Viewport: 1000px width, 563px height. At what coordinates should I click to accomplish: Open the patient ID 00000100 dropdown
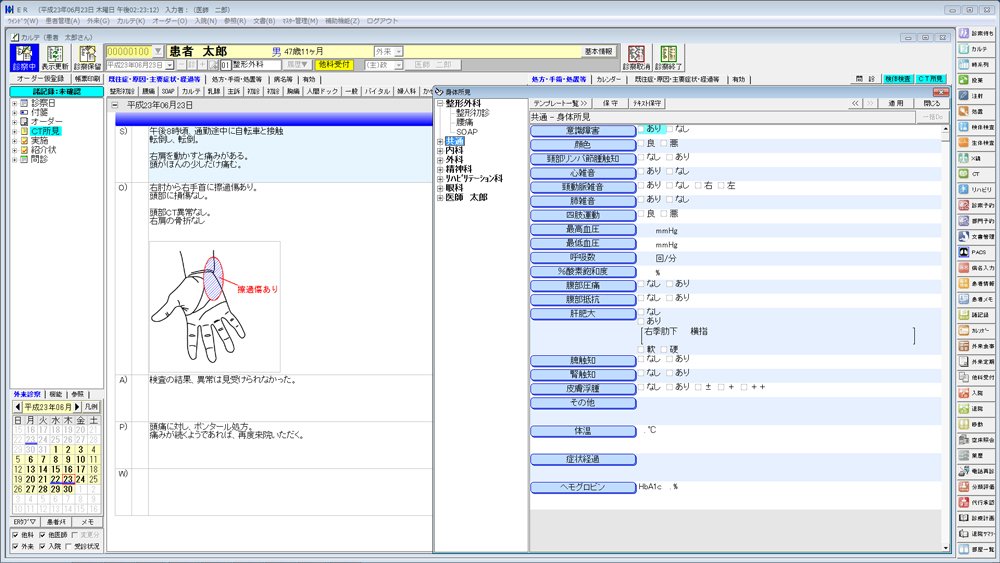[158, 52]
